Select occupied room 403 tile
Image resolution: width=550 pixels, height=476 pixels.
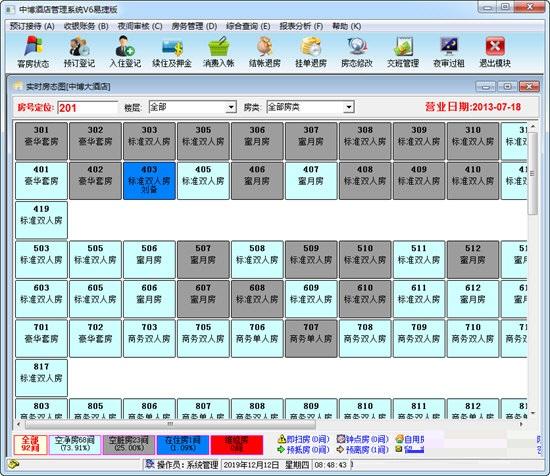[x=149, y=181]
